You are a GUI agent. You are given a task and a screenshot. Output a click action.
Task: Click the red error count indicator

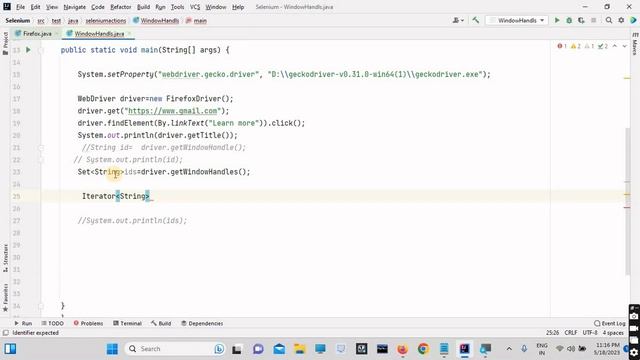pyautogui.click(x=562, y=46)
